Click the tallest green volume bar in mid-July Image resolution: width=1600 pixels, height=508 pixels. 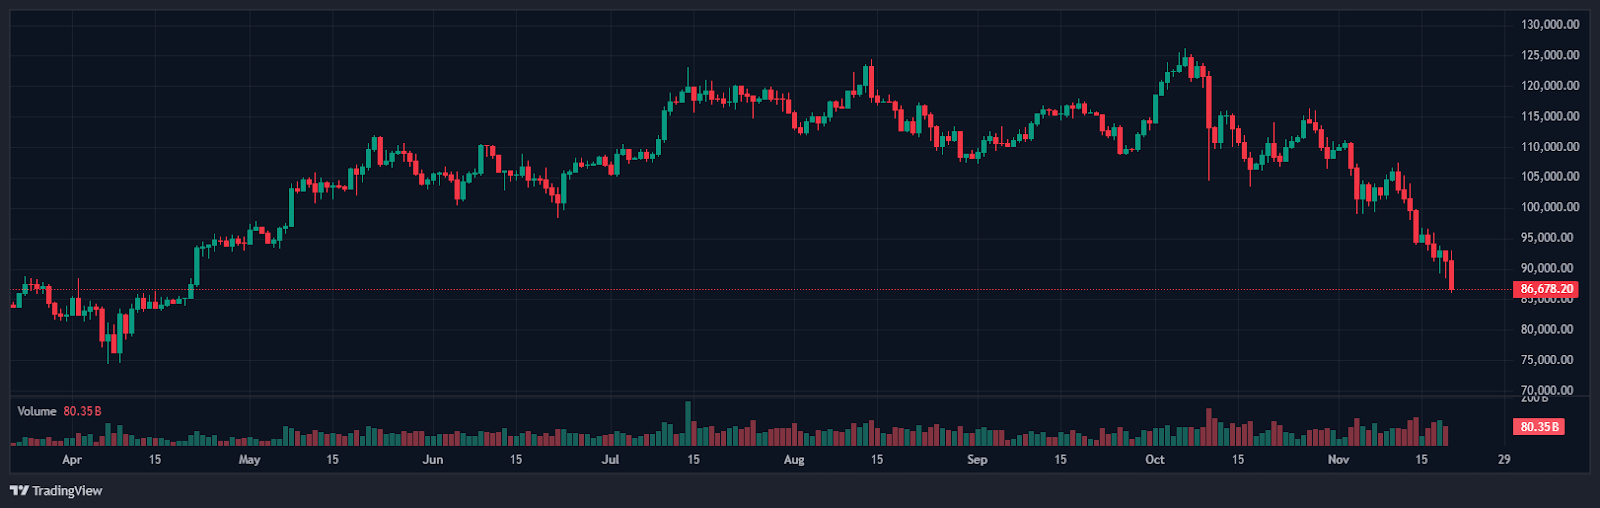(x=688, y=424)
